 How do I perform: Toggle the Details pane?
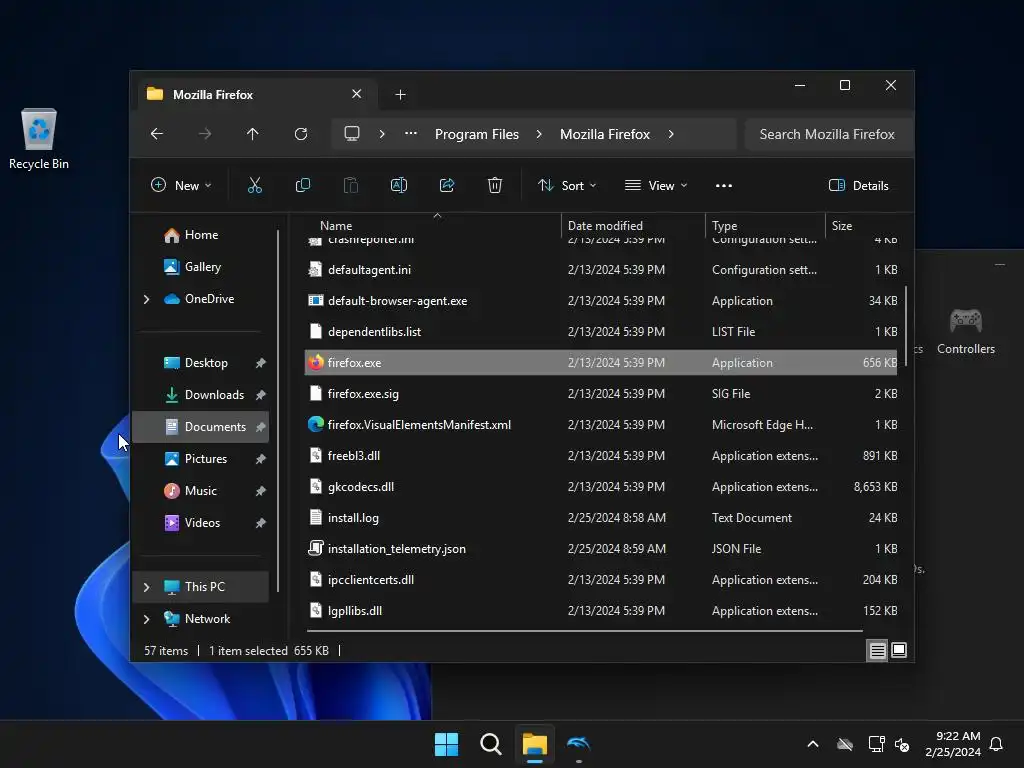pyautogui.click(x=859, y=185)
